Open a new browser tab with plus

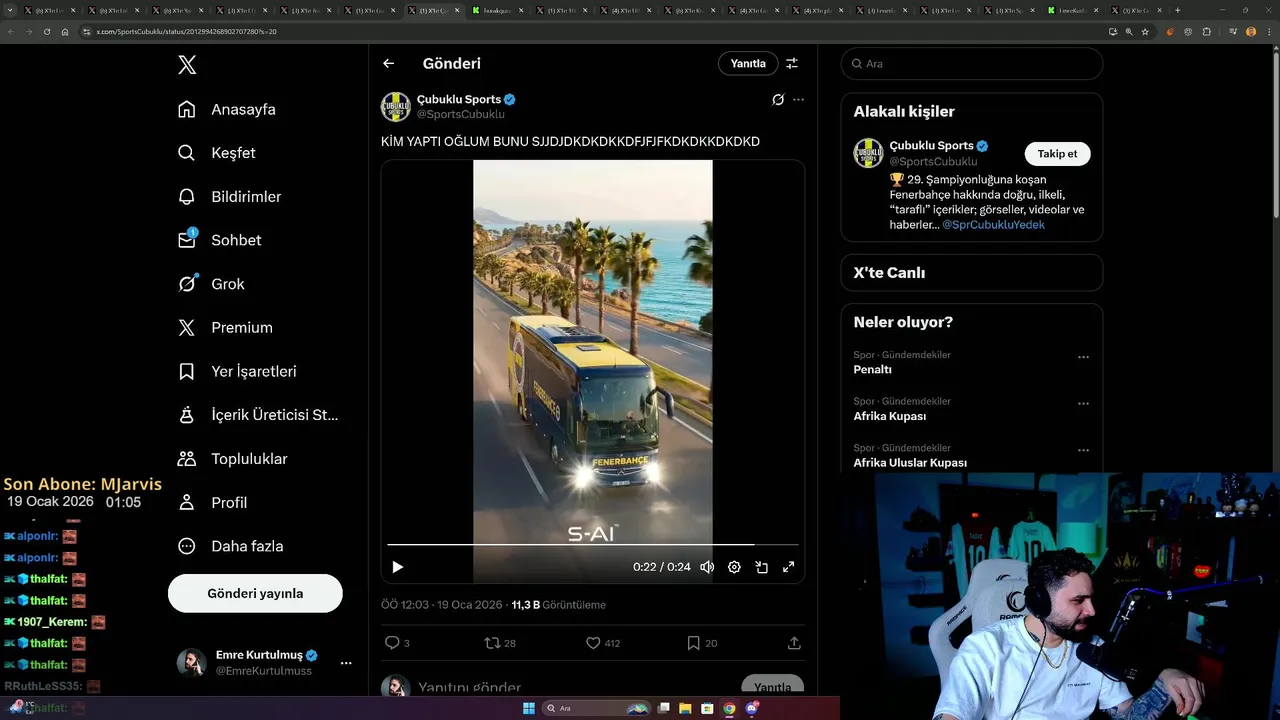(1177, 10)
